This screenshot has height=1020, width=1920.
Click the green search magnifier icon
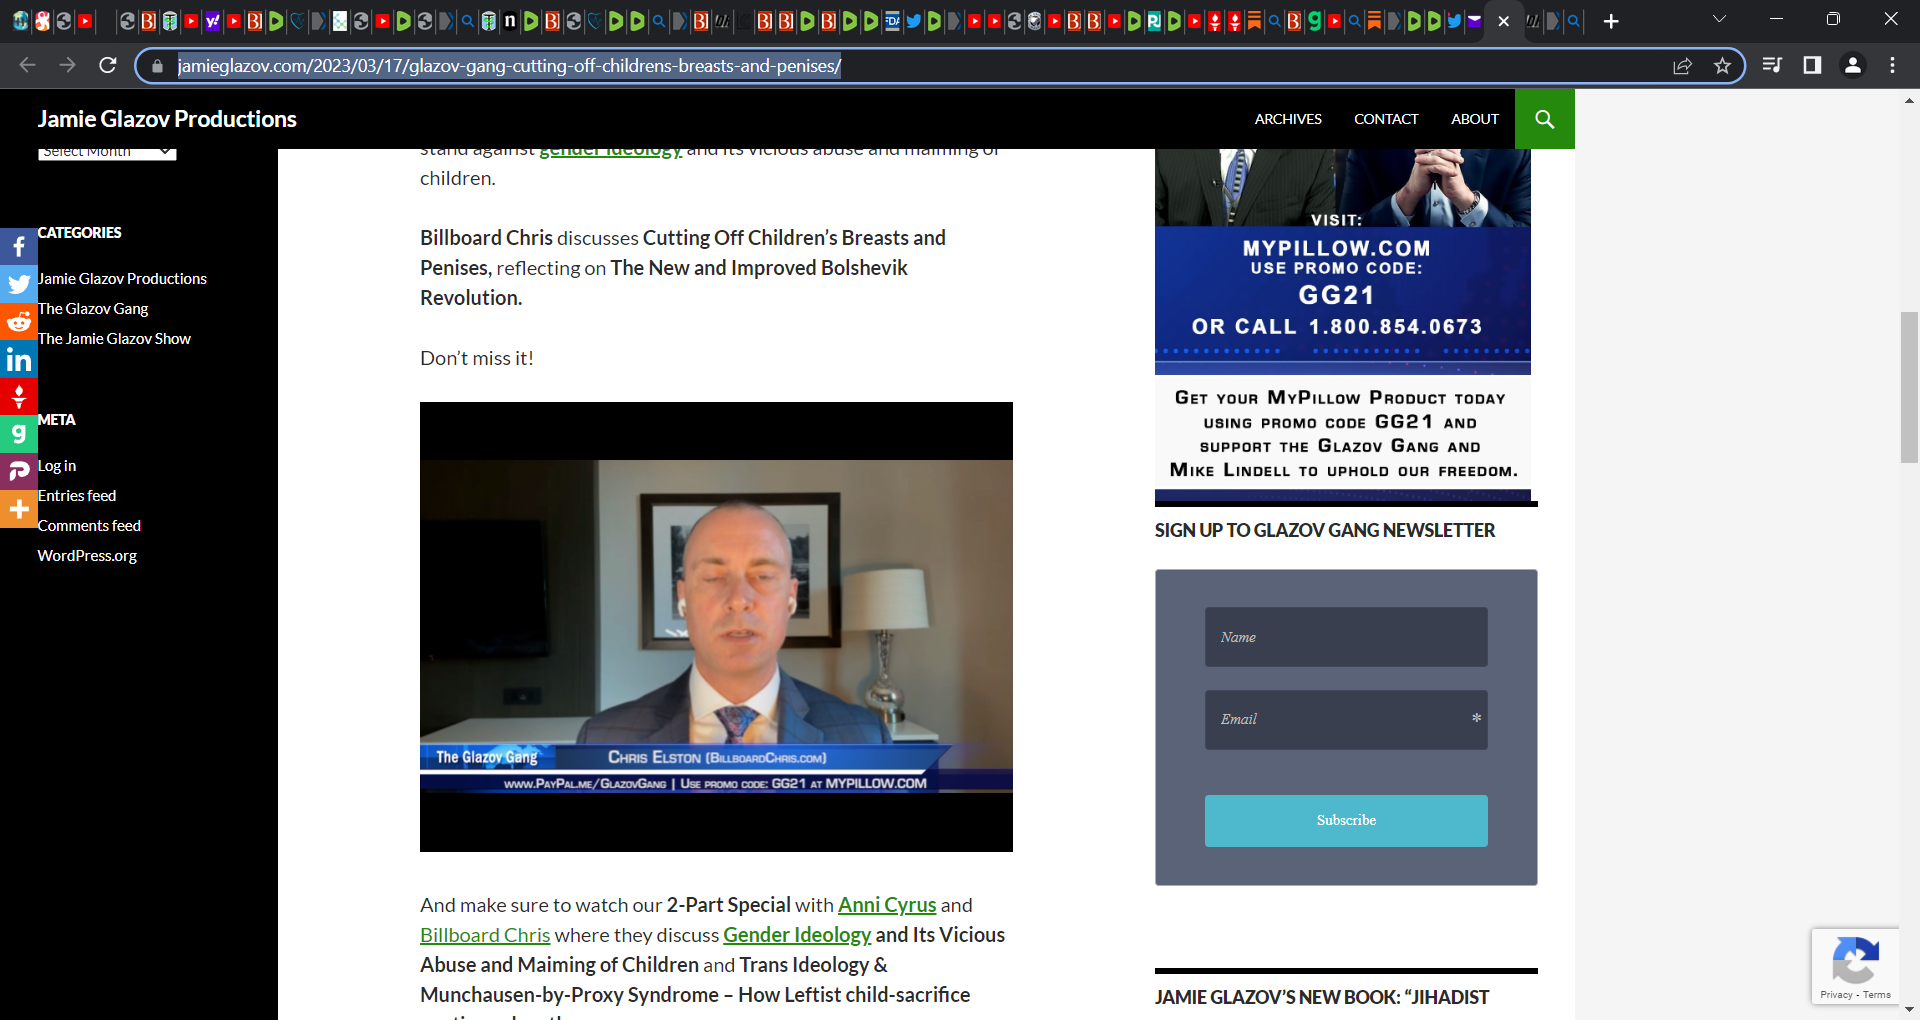coord(1544,119)
